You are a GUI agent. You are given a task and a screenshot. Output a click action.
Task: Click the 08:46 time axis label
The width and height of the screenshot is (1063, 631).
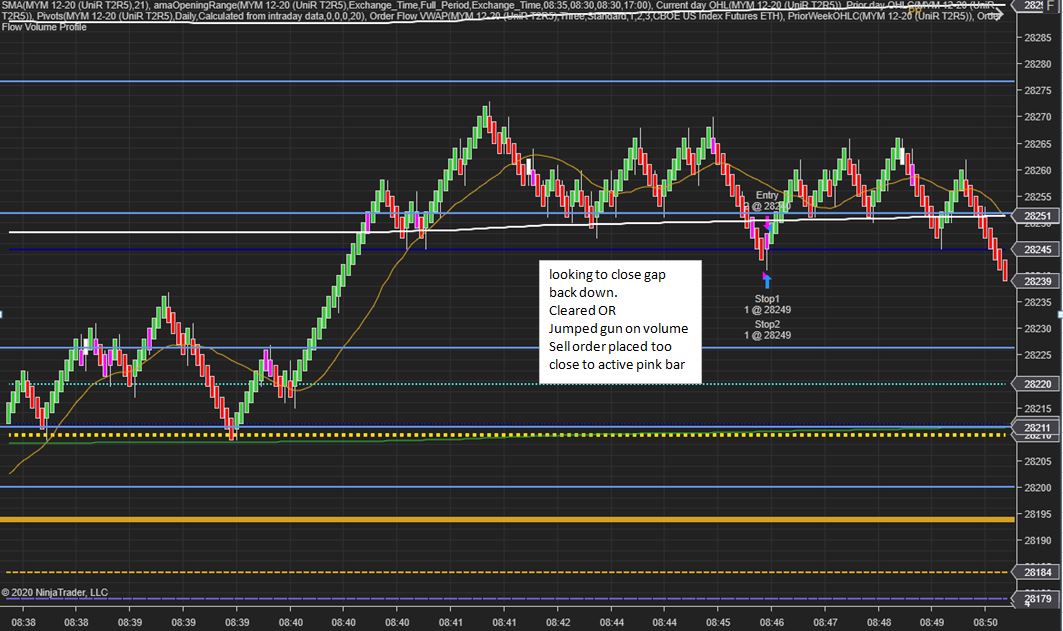(771, 622)
